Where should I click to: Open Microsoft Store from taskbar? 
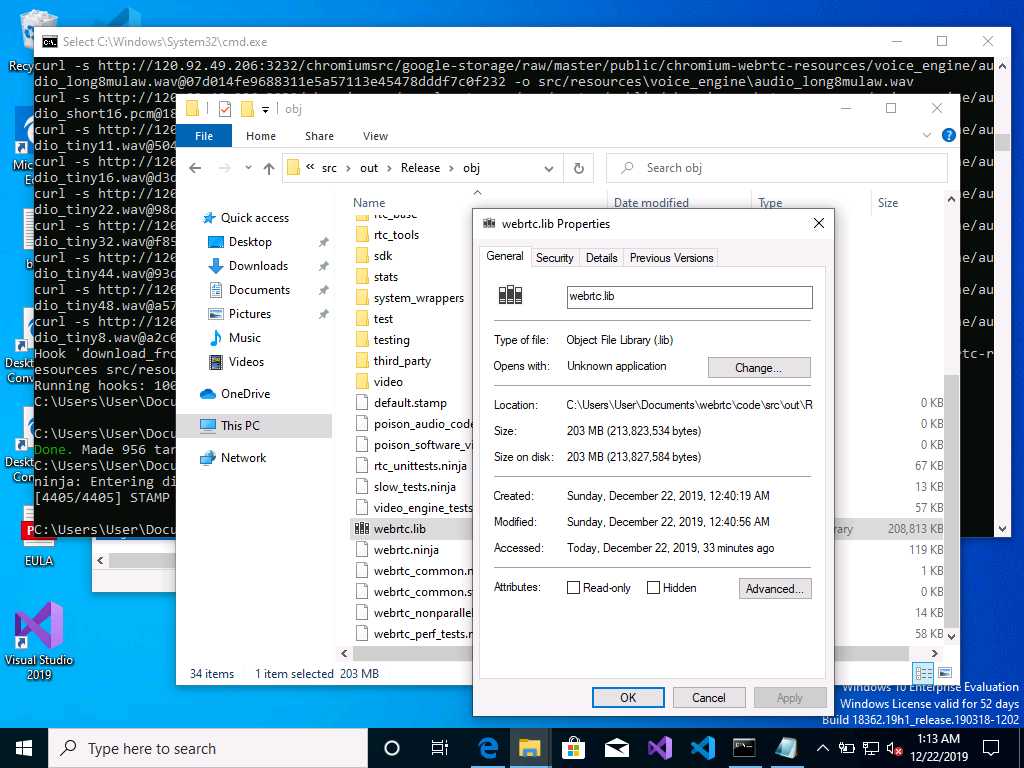pyautogui.click(x=573, y=748)
